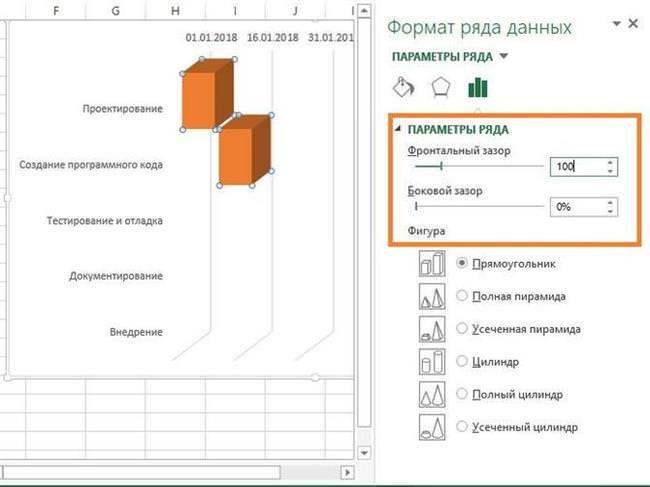
Task: Click the Тестирование и отладка axis label
Action: (104, 220)
